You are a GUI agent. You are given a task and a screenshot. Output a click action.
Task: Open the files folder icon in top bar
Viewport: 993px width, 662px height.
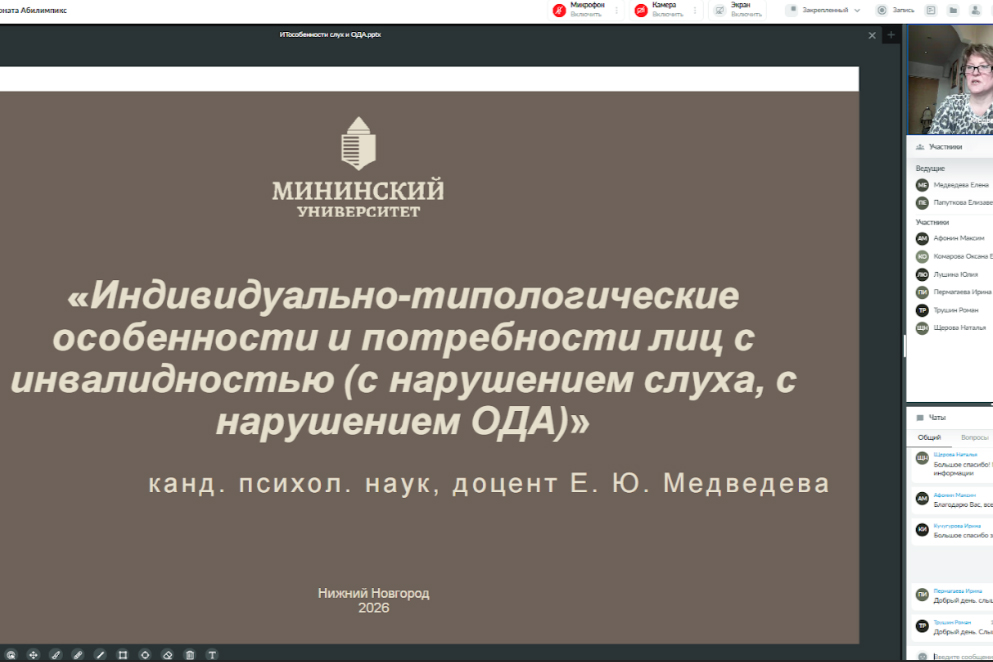coord(953,10)
